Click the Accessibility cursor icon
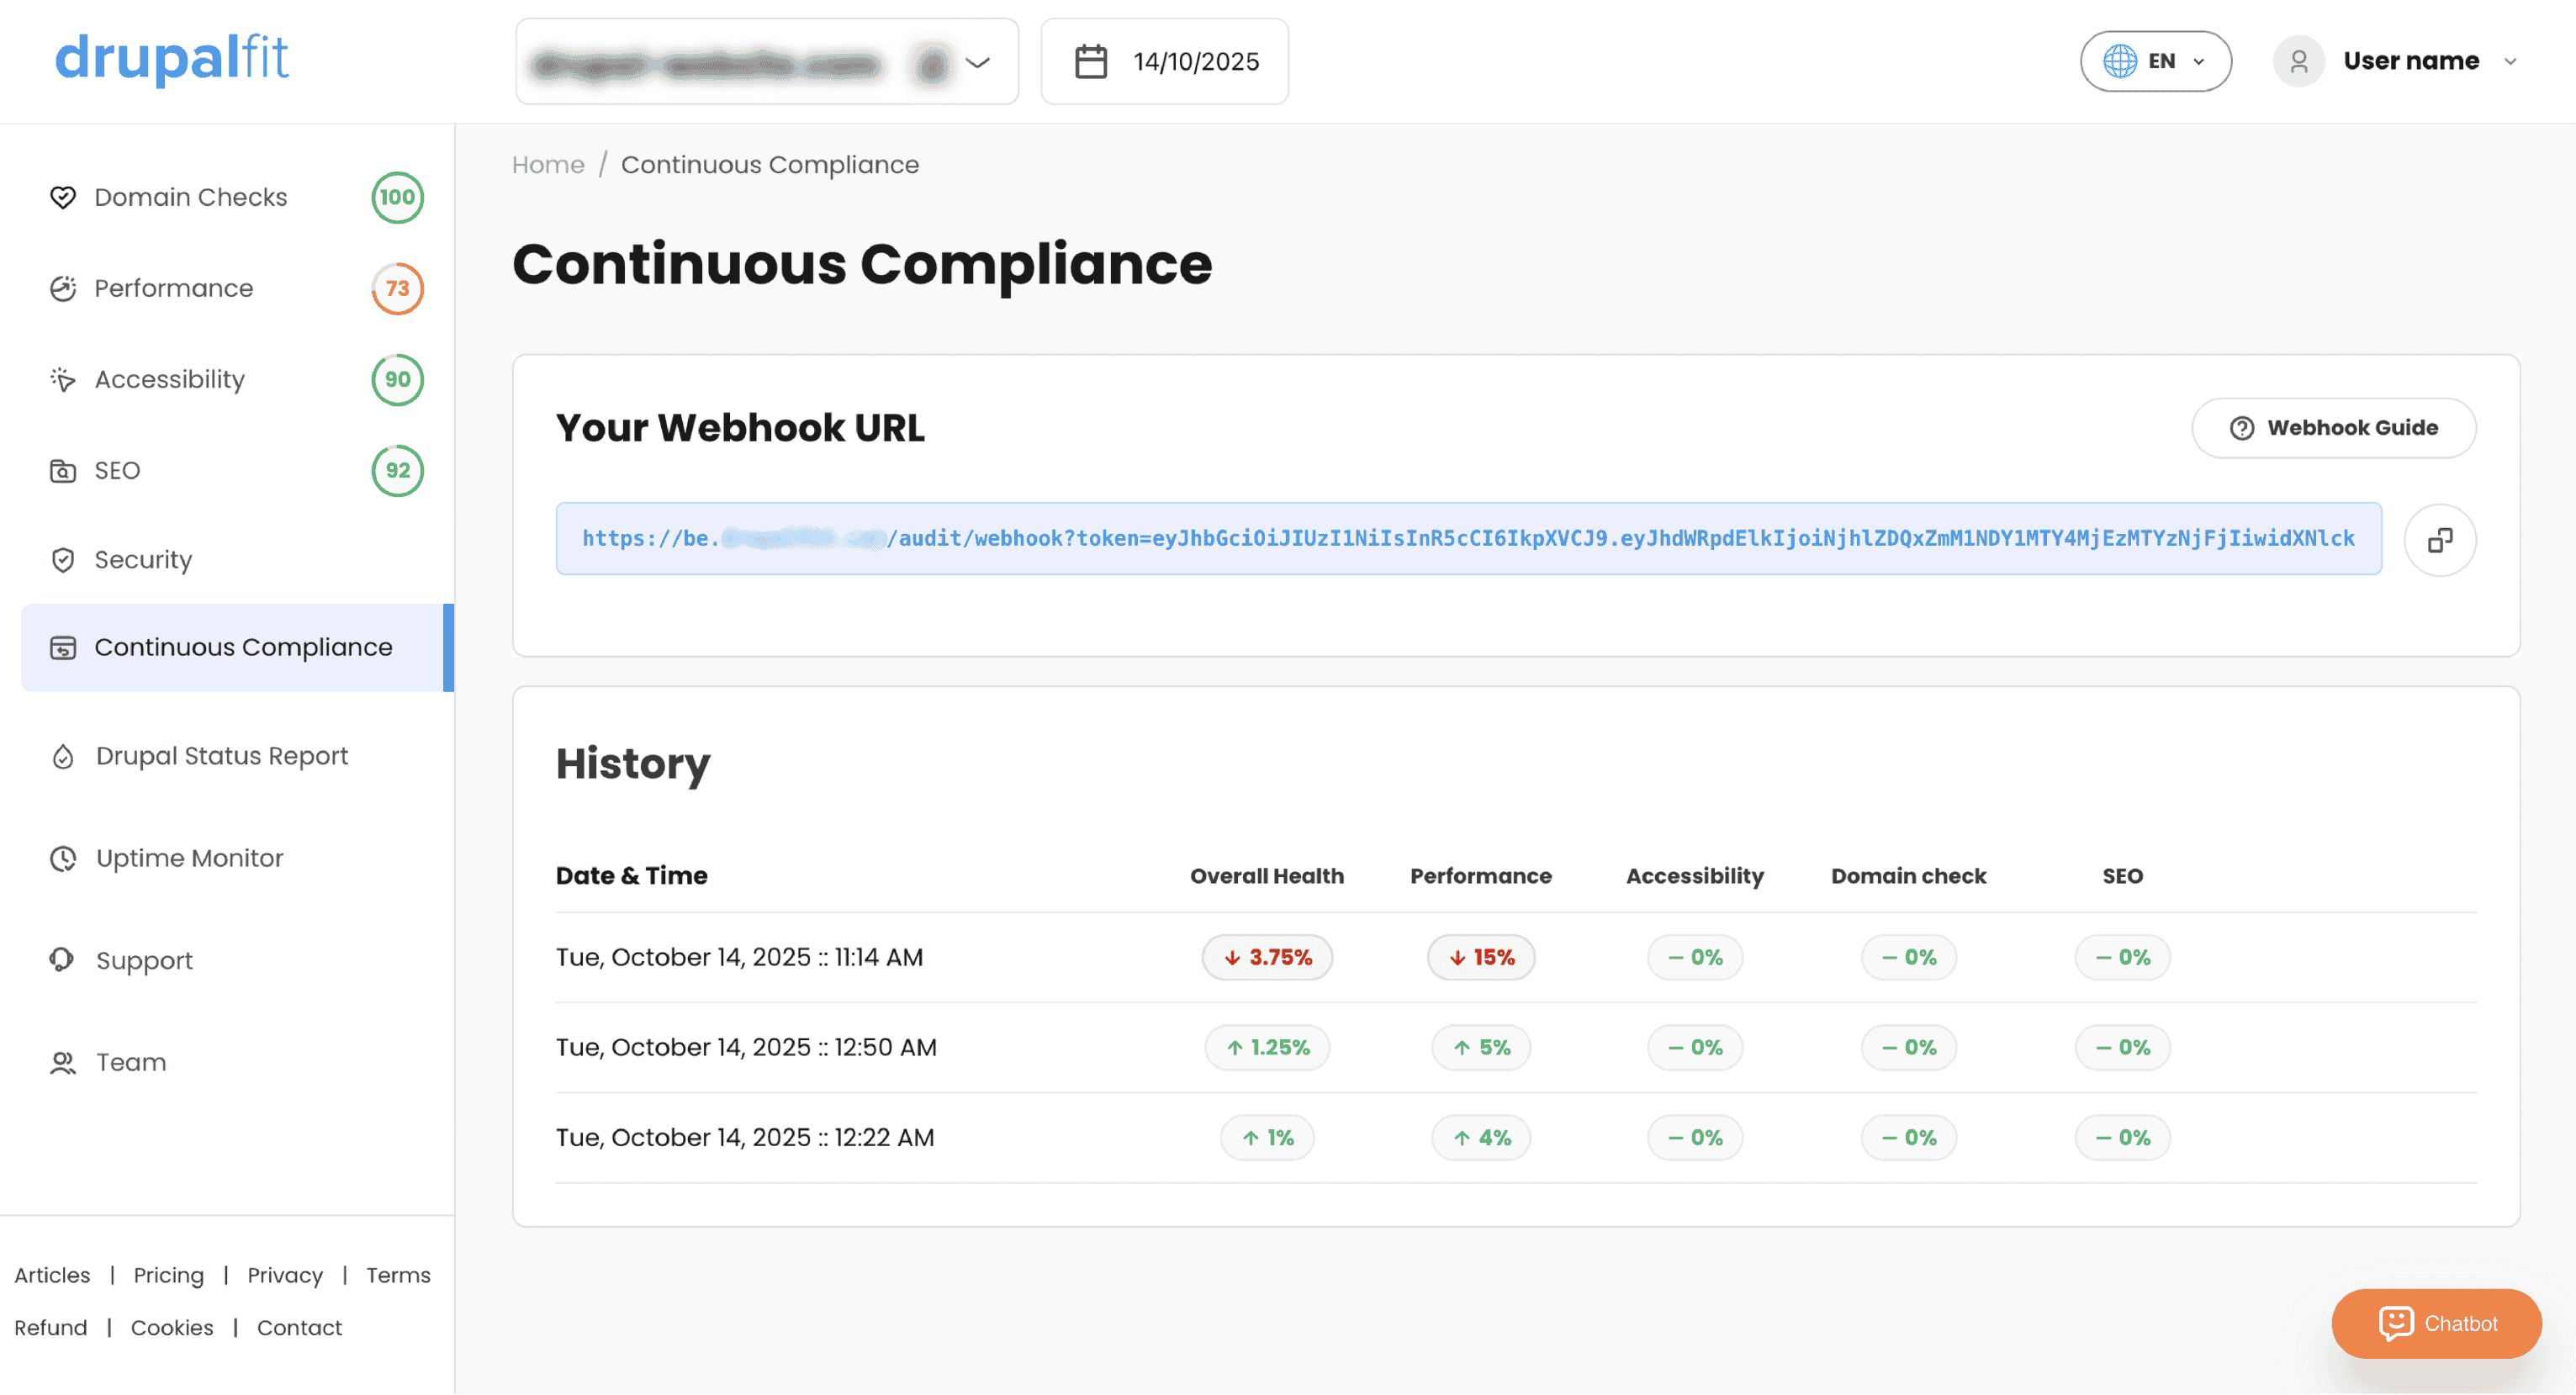The width and height of the screenshot is (2576, 1395). (x=63, y=379)
